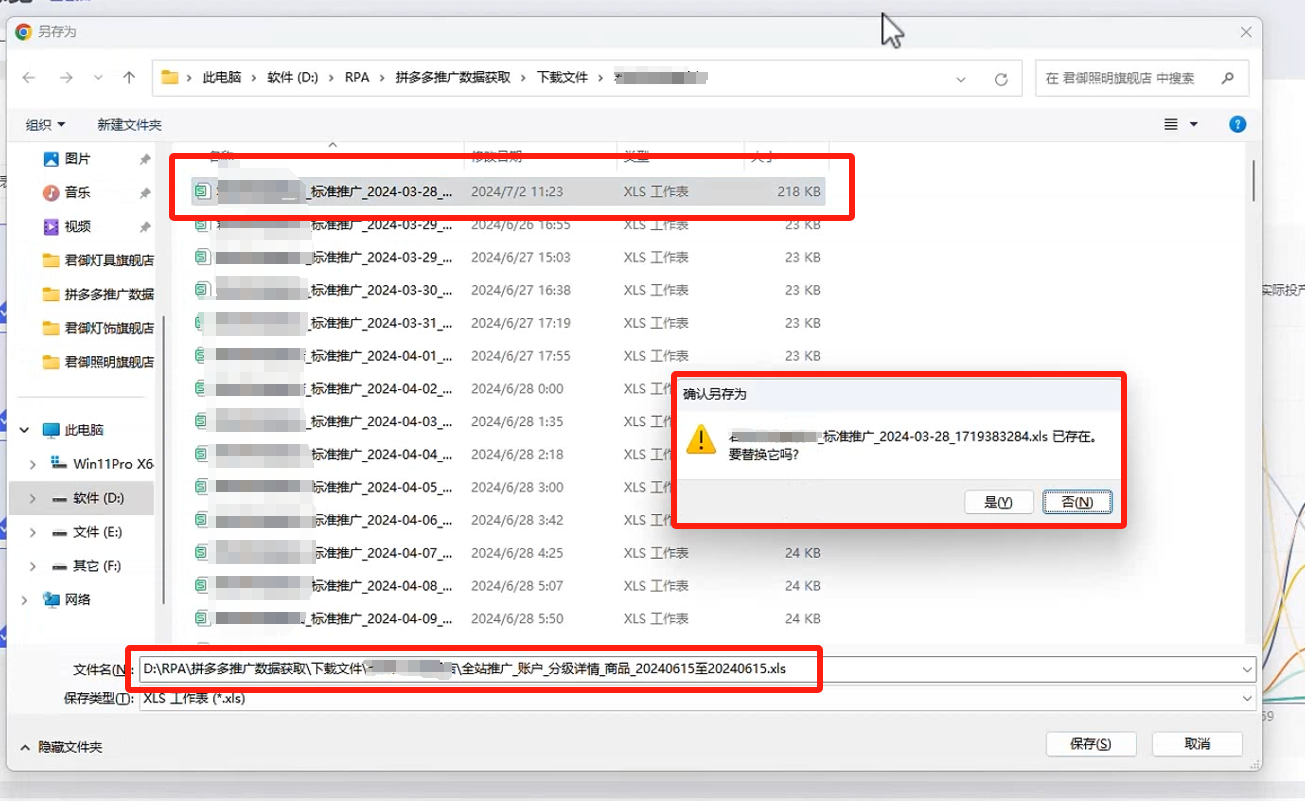The width and height of the screenshot is (1305, 801).
Task: Click the 保存(S) button
Action: [x=1090, y=744]
